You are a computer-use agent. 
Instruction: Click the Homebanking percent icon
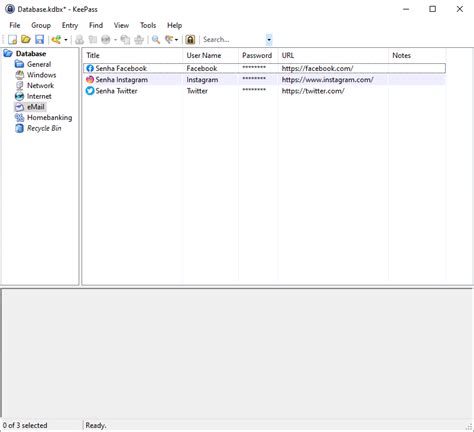20,118
